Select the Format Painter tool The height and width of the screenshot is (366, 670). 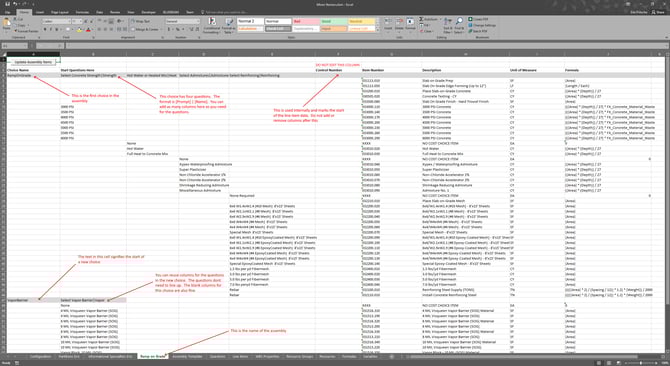pyautogui.click(x=26, y=31)
